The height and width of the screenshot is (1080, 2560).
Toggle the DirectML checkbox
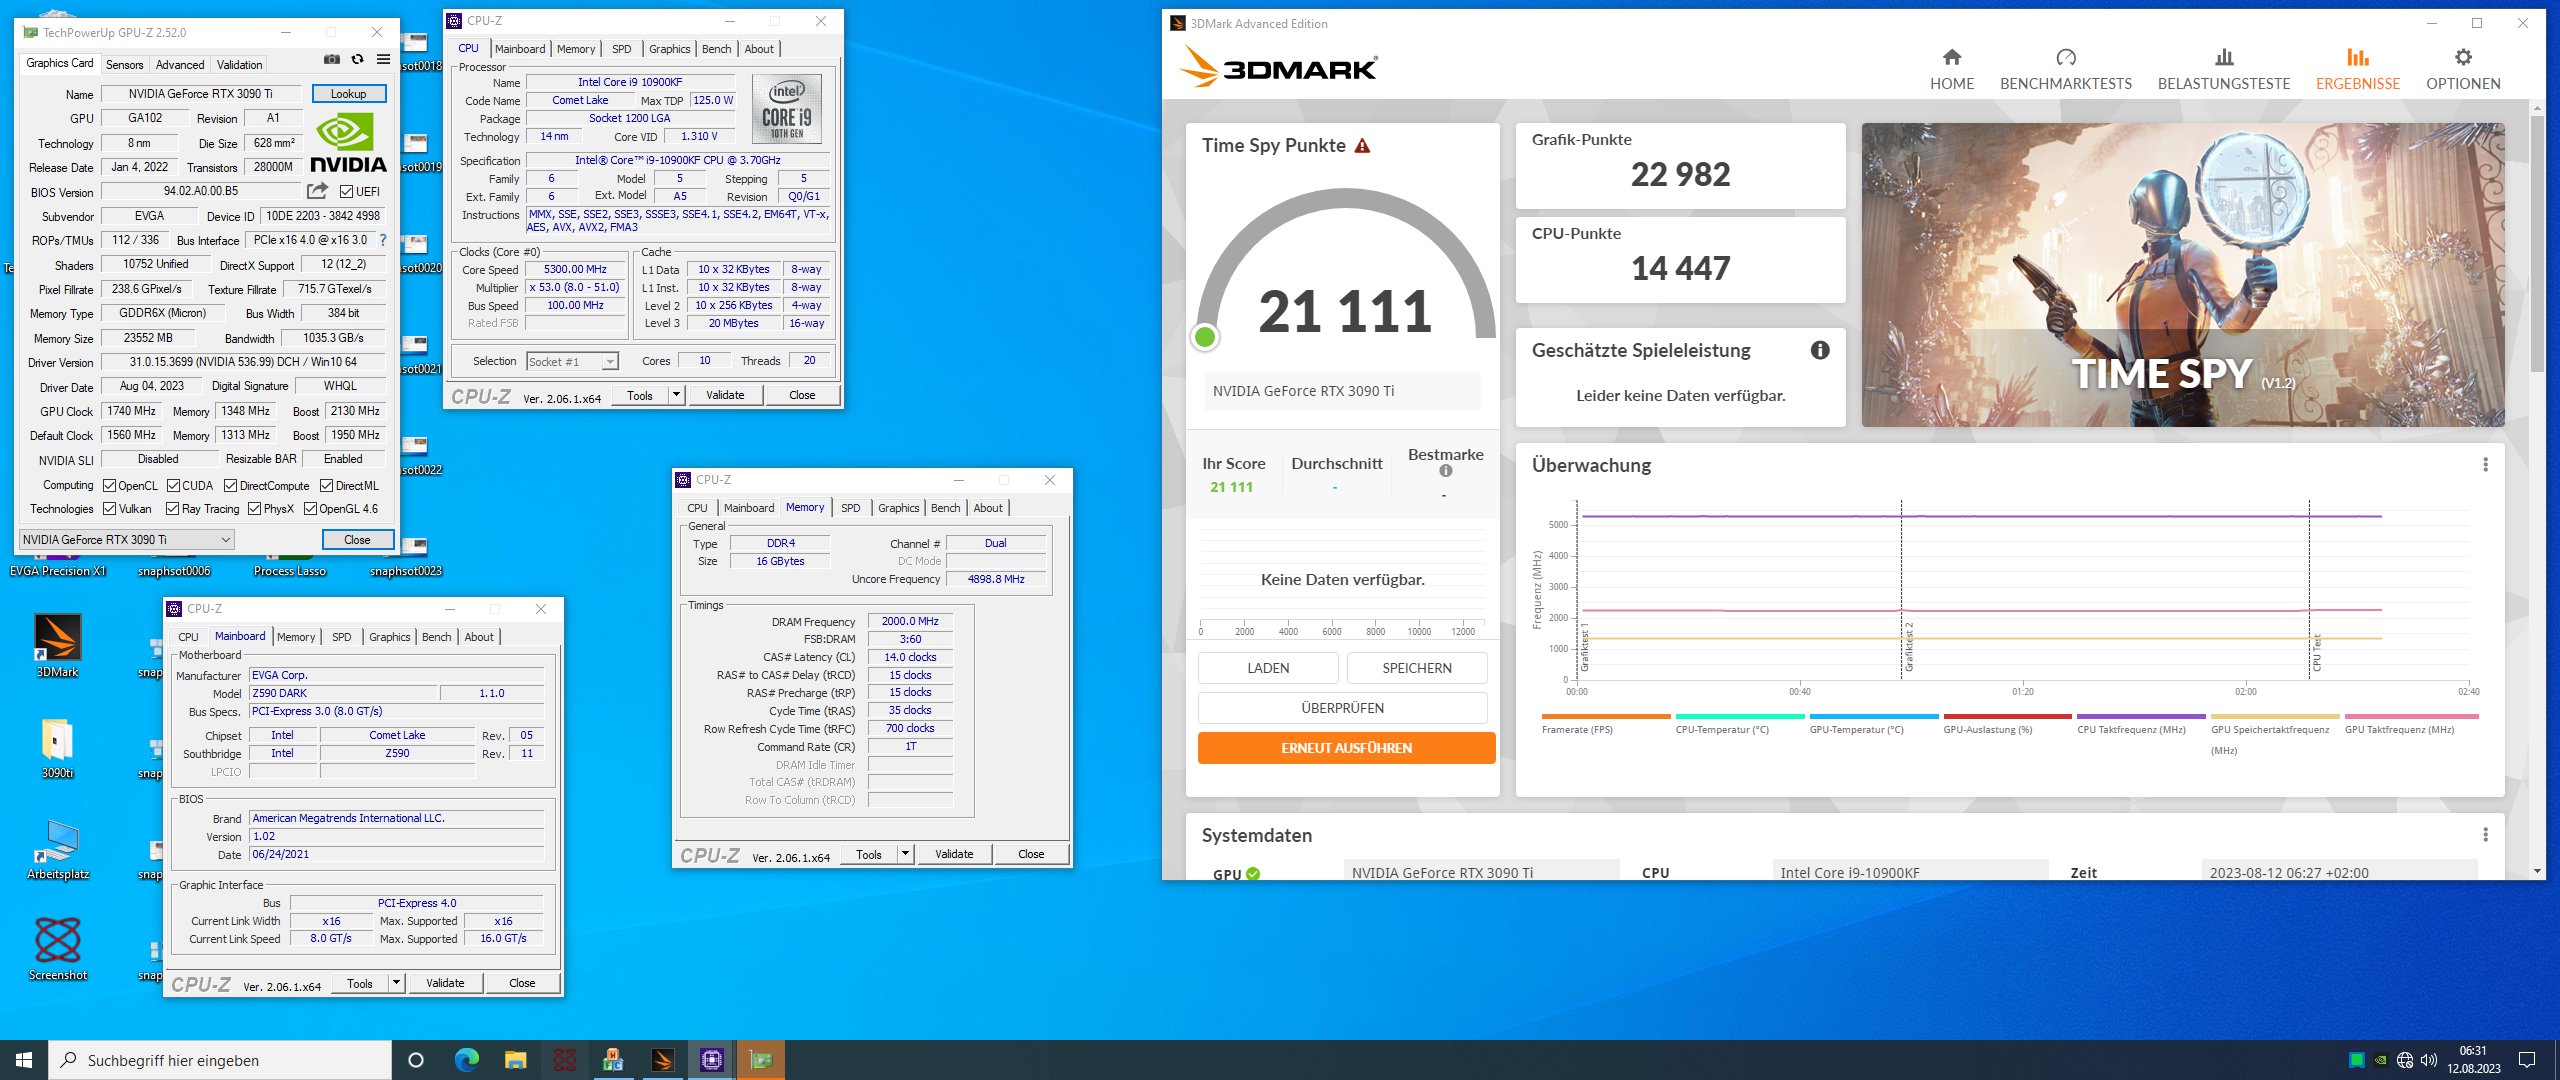pos(326,486)
